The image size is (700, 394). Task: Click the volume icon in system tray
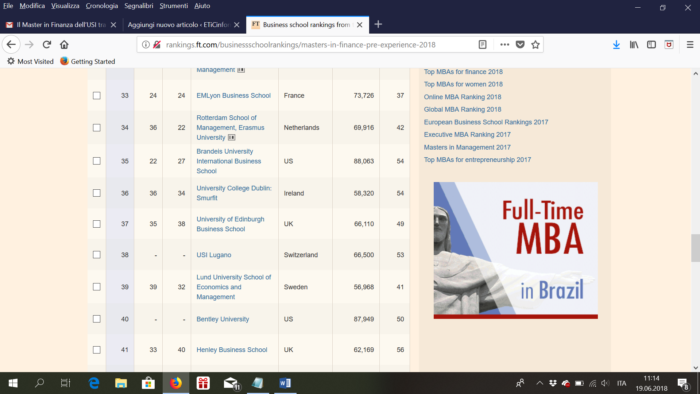[605, 383]
